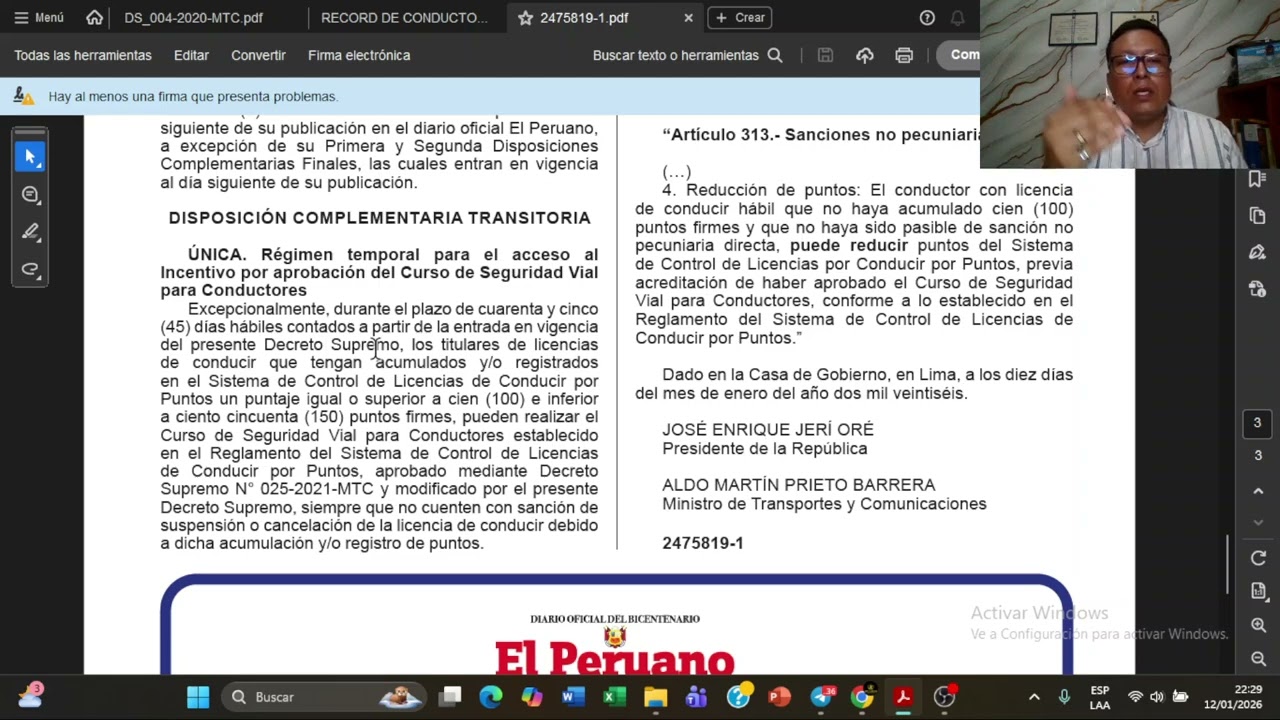Open the Windows Start menu

(x=198, y=697)
